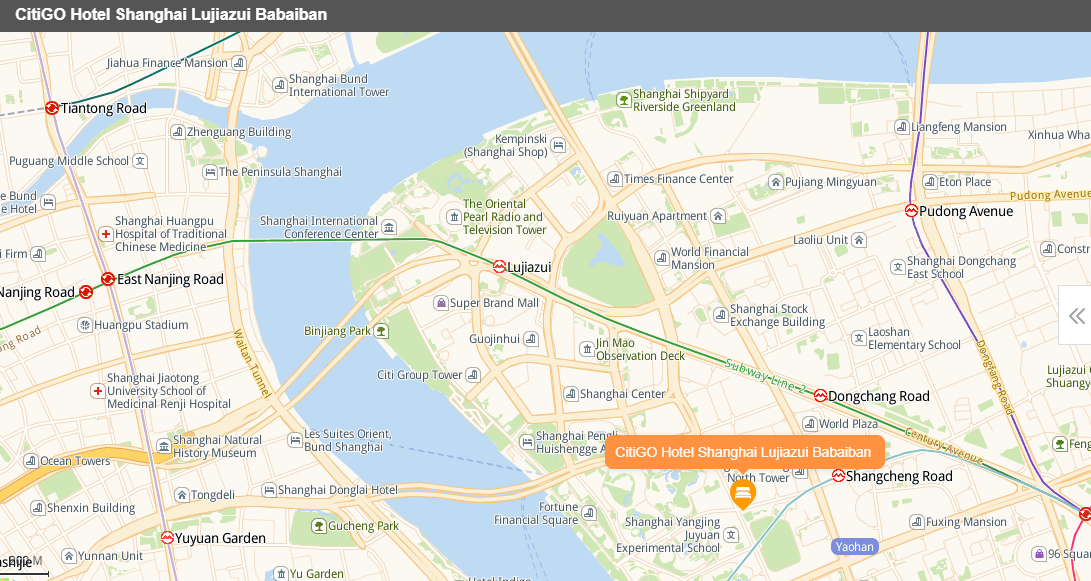Click Shanghai Yangjing Juyuan Experimental School label

668,535
